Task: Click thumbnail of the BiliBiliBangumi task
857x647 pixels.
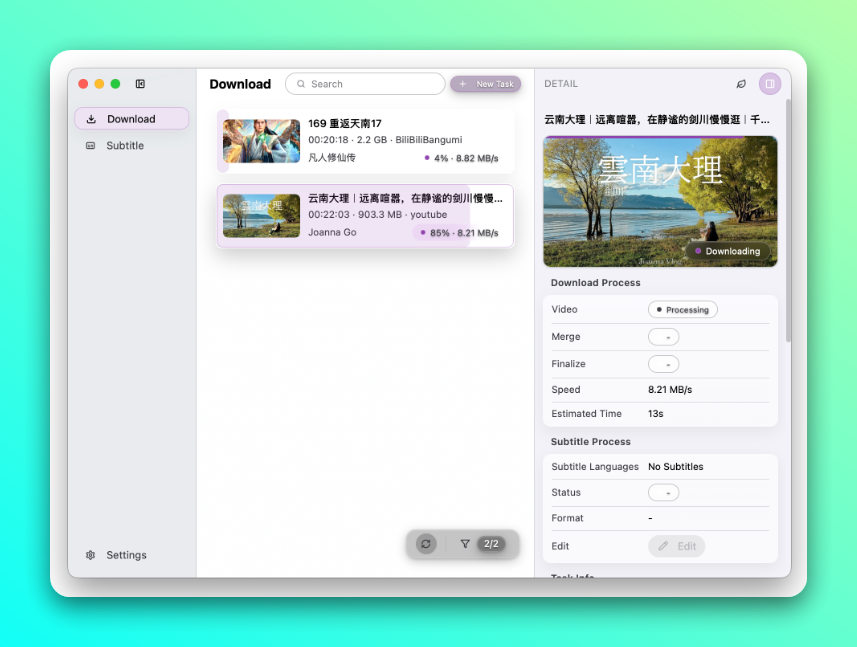Action: pos(261,141)
